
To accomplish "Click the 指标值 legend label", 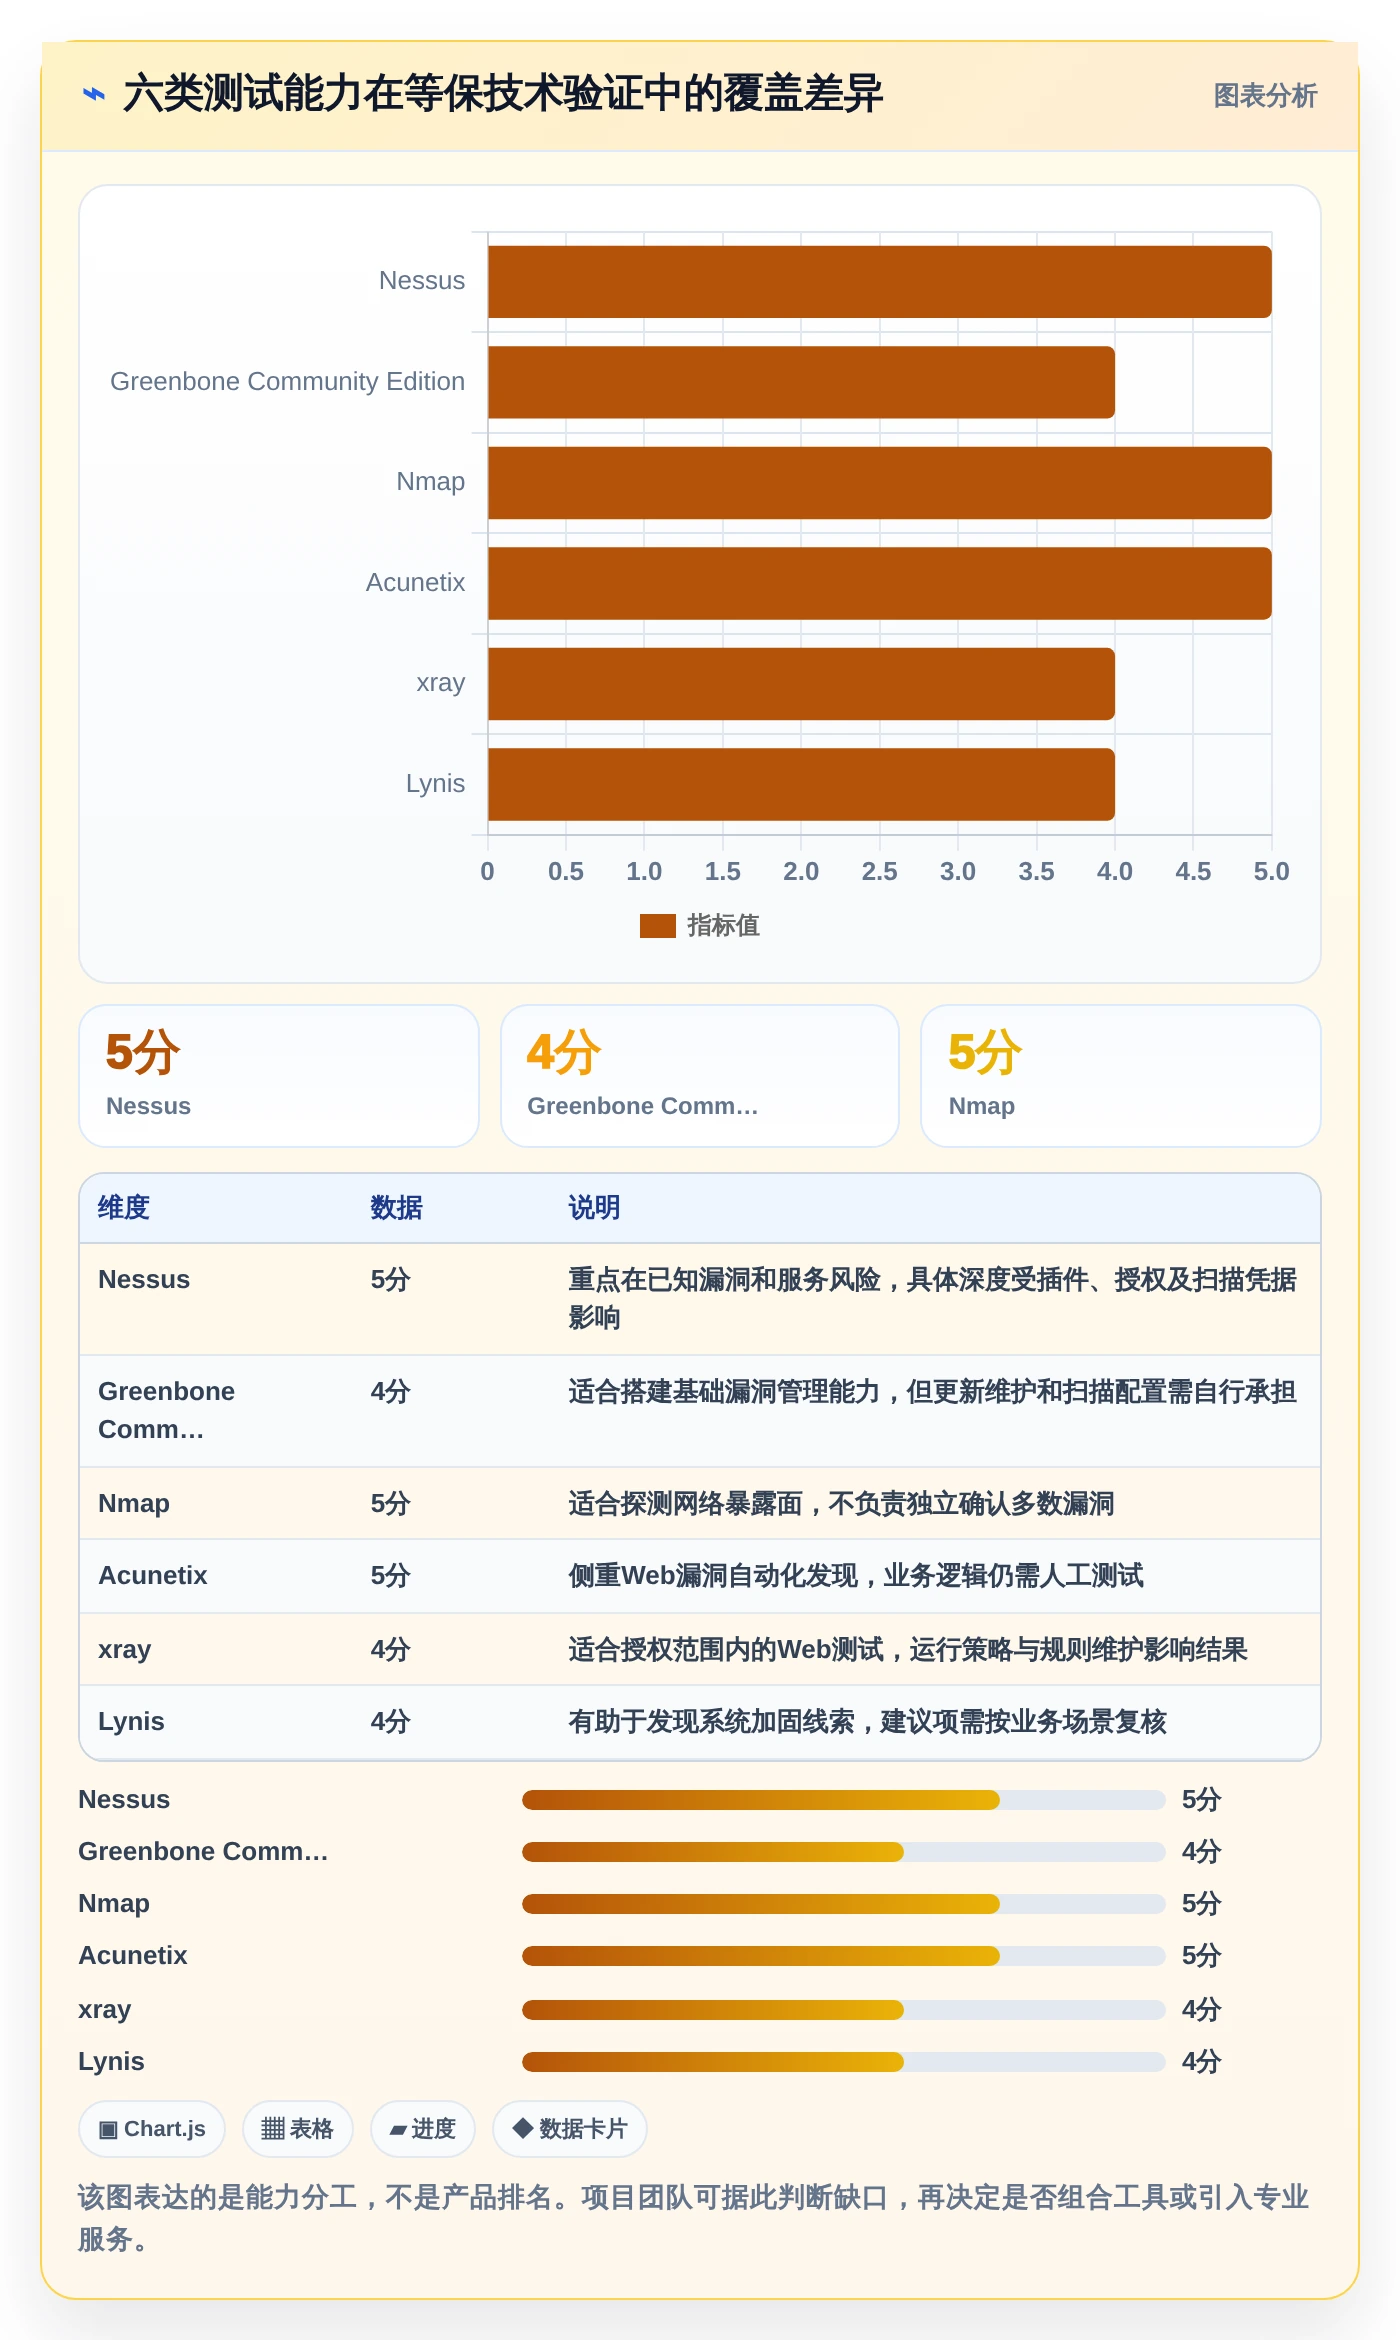I will point(723,926).
